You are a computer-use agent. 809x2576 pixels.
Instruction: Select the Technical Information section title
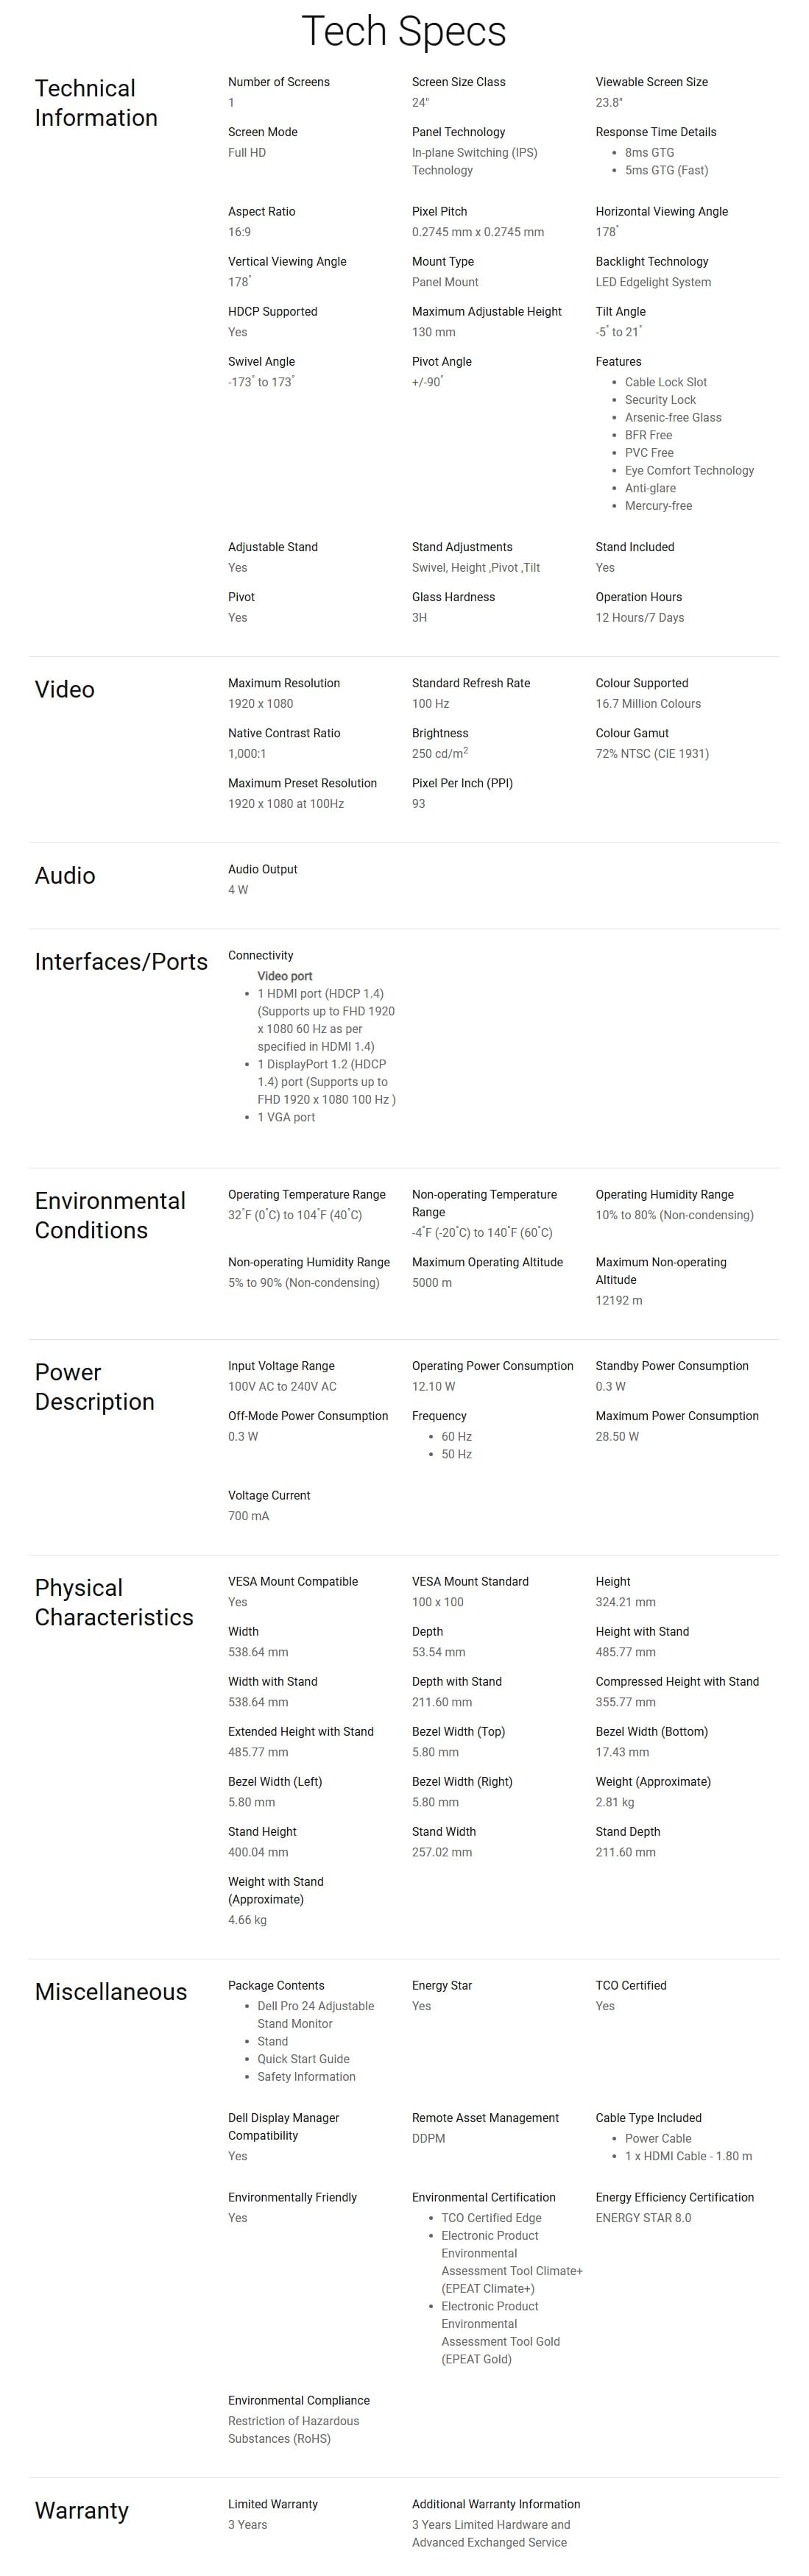click(x=96, y=103)
